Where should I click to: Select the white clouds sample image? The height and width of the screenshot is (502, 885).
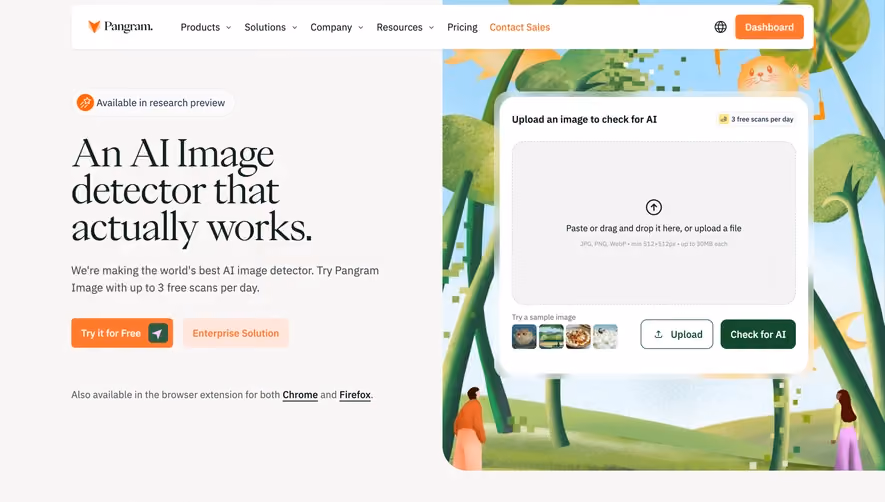click(x=605, y=337)
